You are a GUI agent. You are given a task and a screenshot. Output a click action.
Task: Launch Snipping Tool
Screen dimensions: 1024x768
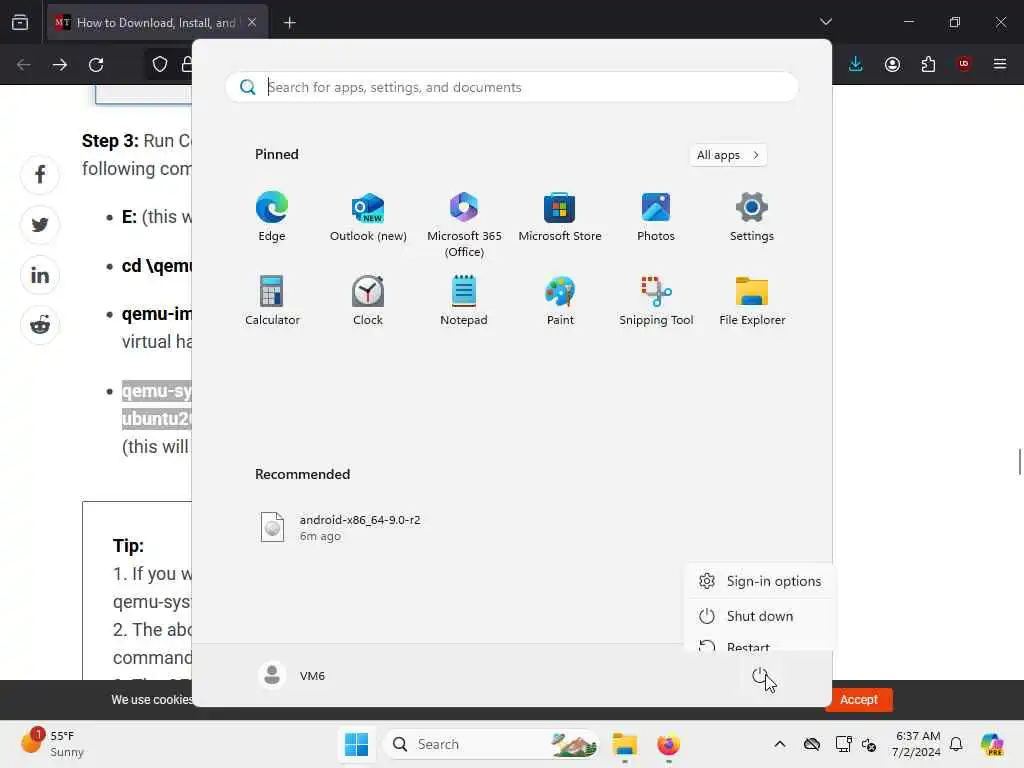(656, 300)
